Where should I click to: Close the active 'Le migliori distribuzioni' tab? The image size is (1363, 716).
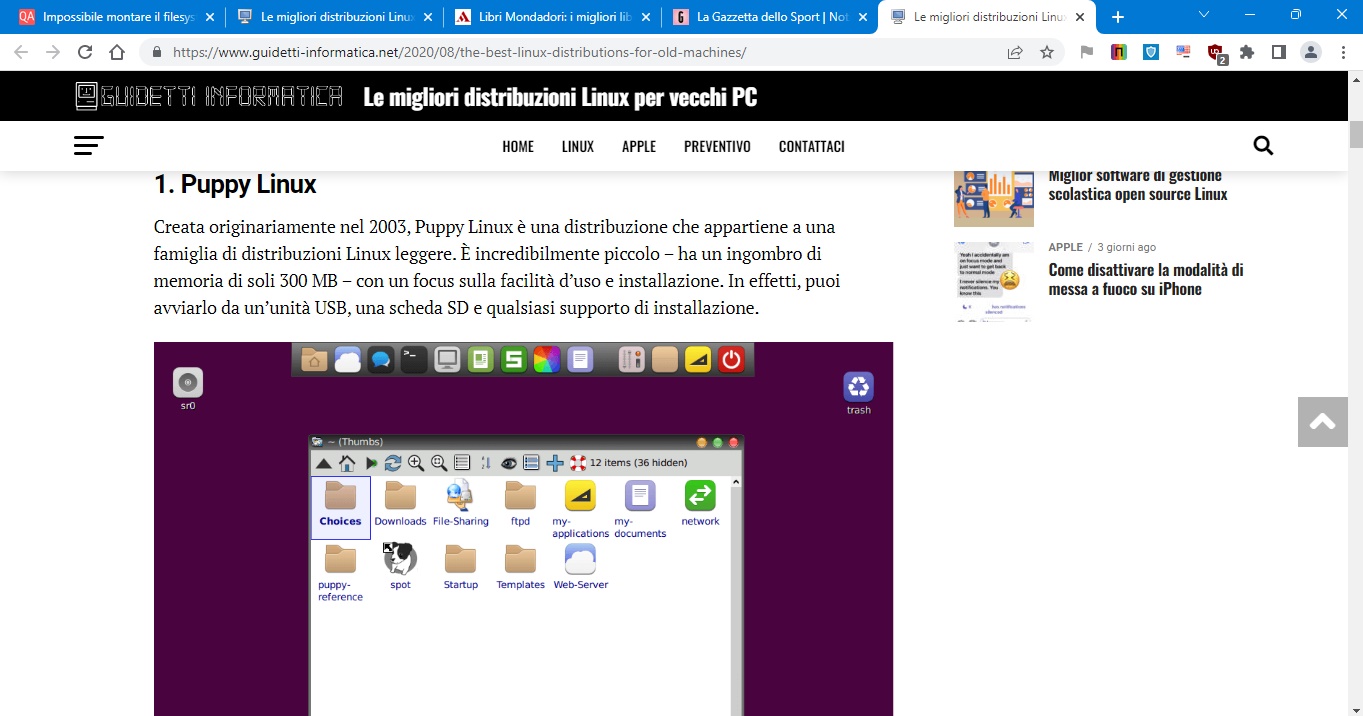tap(1079, 17)
